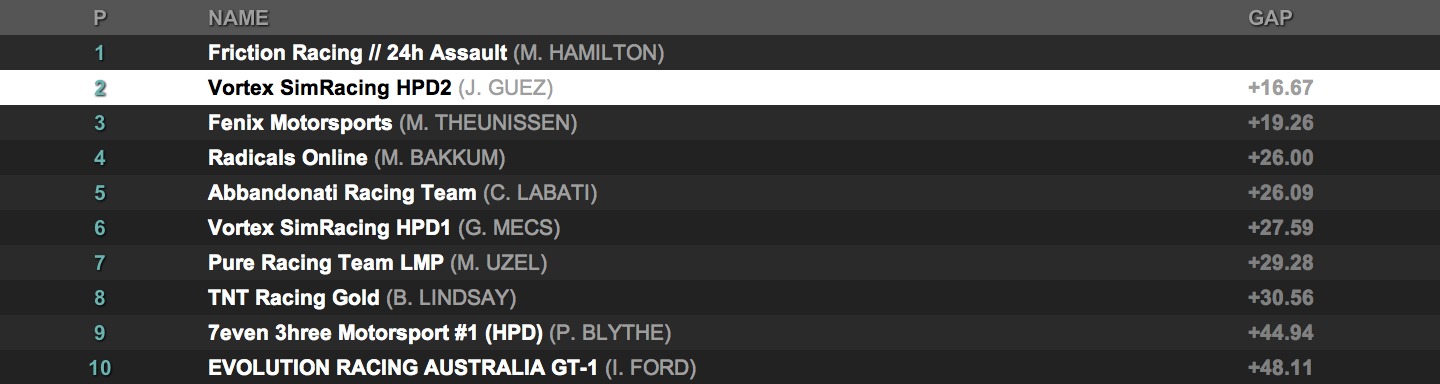
Task: Sort by the NAME column header
Action: click(x=238, y=18)
